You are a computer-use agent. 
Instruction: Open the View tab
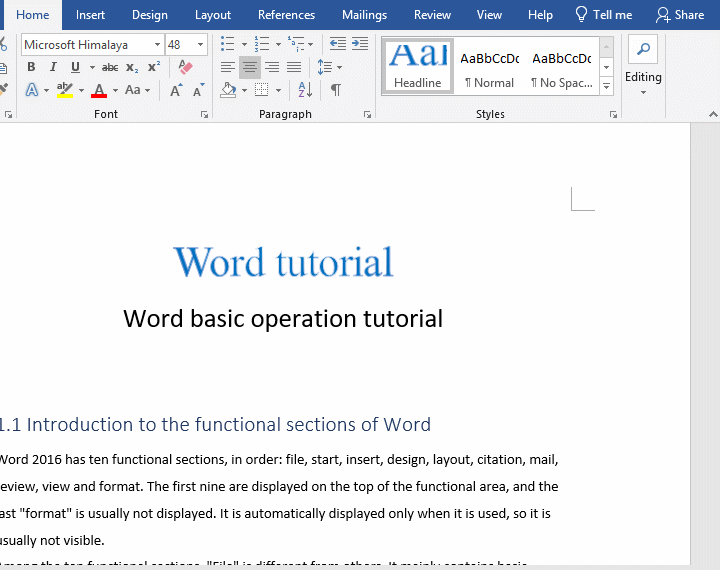[489, 15]
